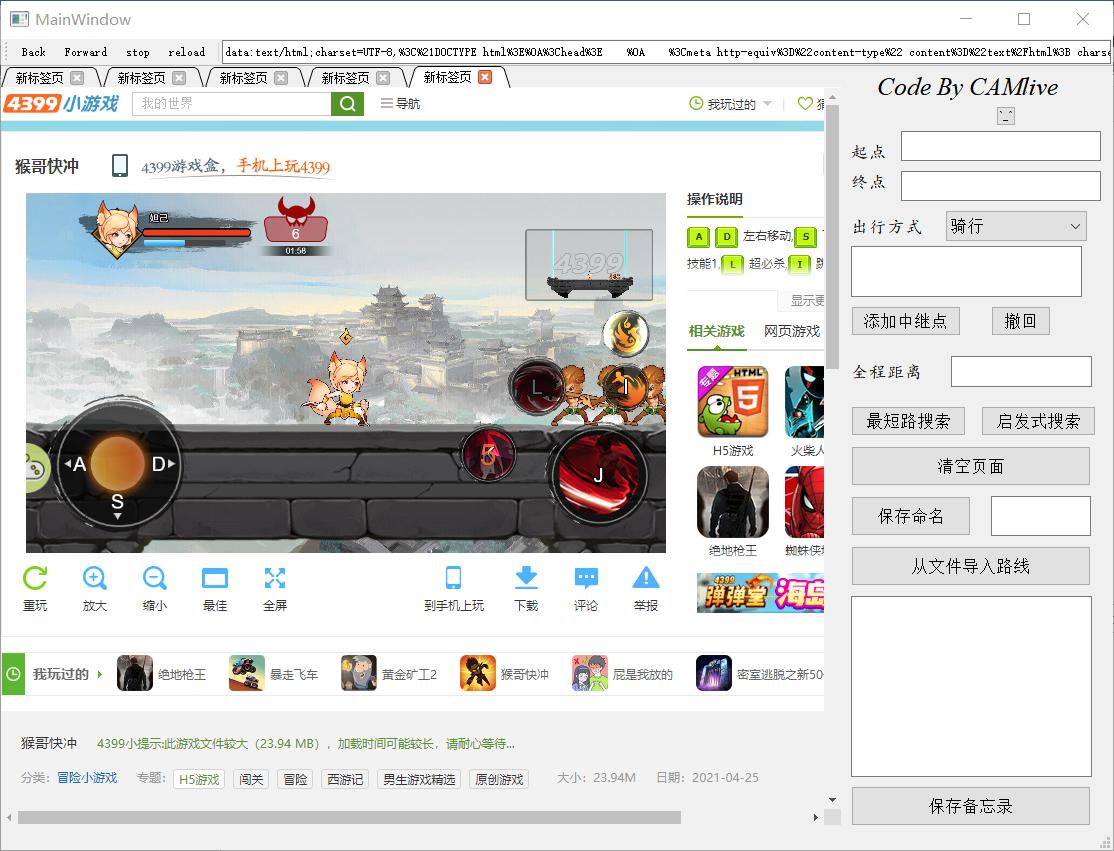The height and width of the screenshot is (851, 1114).
Task: Click the 西游记 tag link
Action: (345, 779)
